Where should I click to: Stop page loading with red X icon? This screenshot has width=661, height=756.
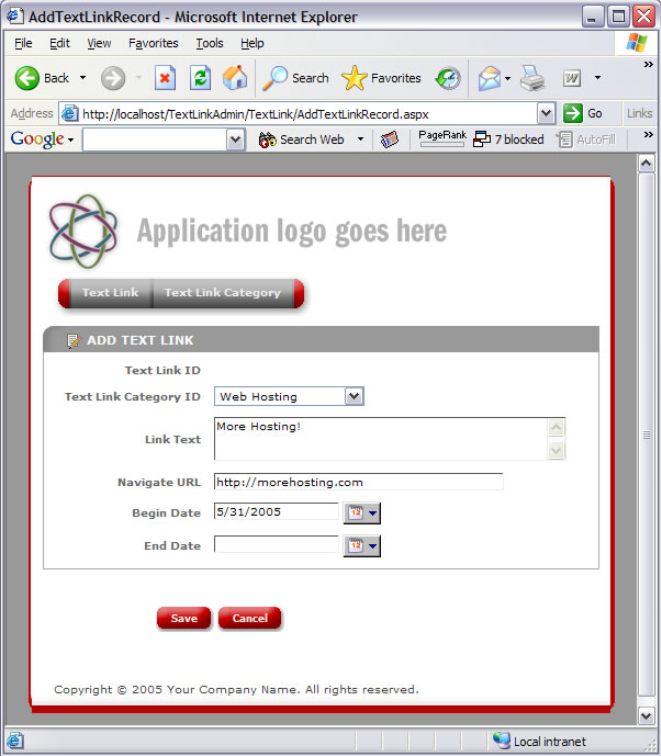(165, 78)
